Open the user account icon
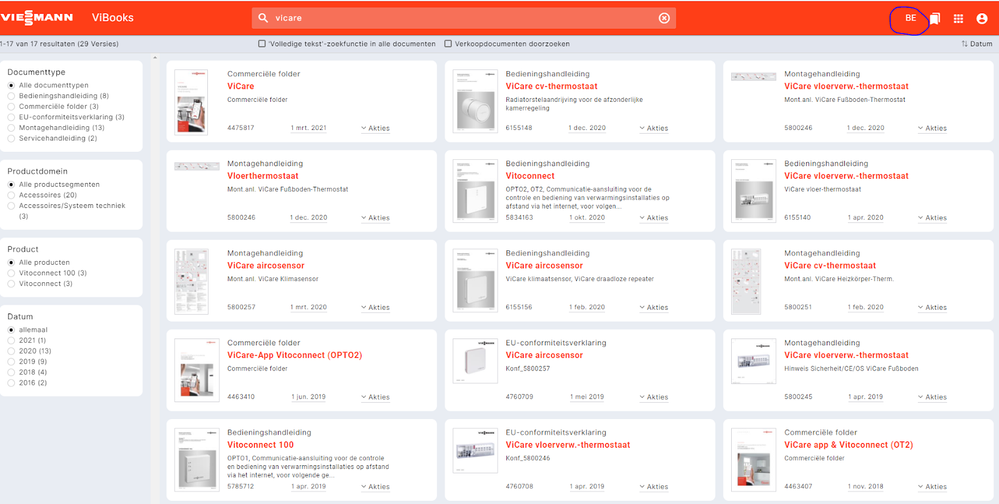The width and height of the screenshot is (999, 504). (x=982, y=18)
